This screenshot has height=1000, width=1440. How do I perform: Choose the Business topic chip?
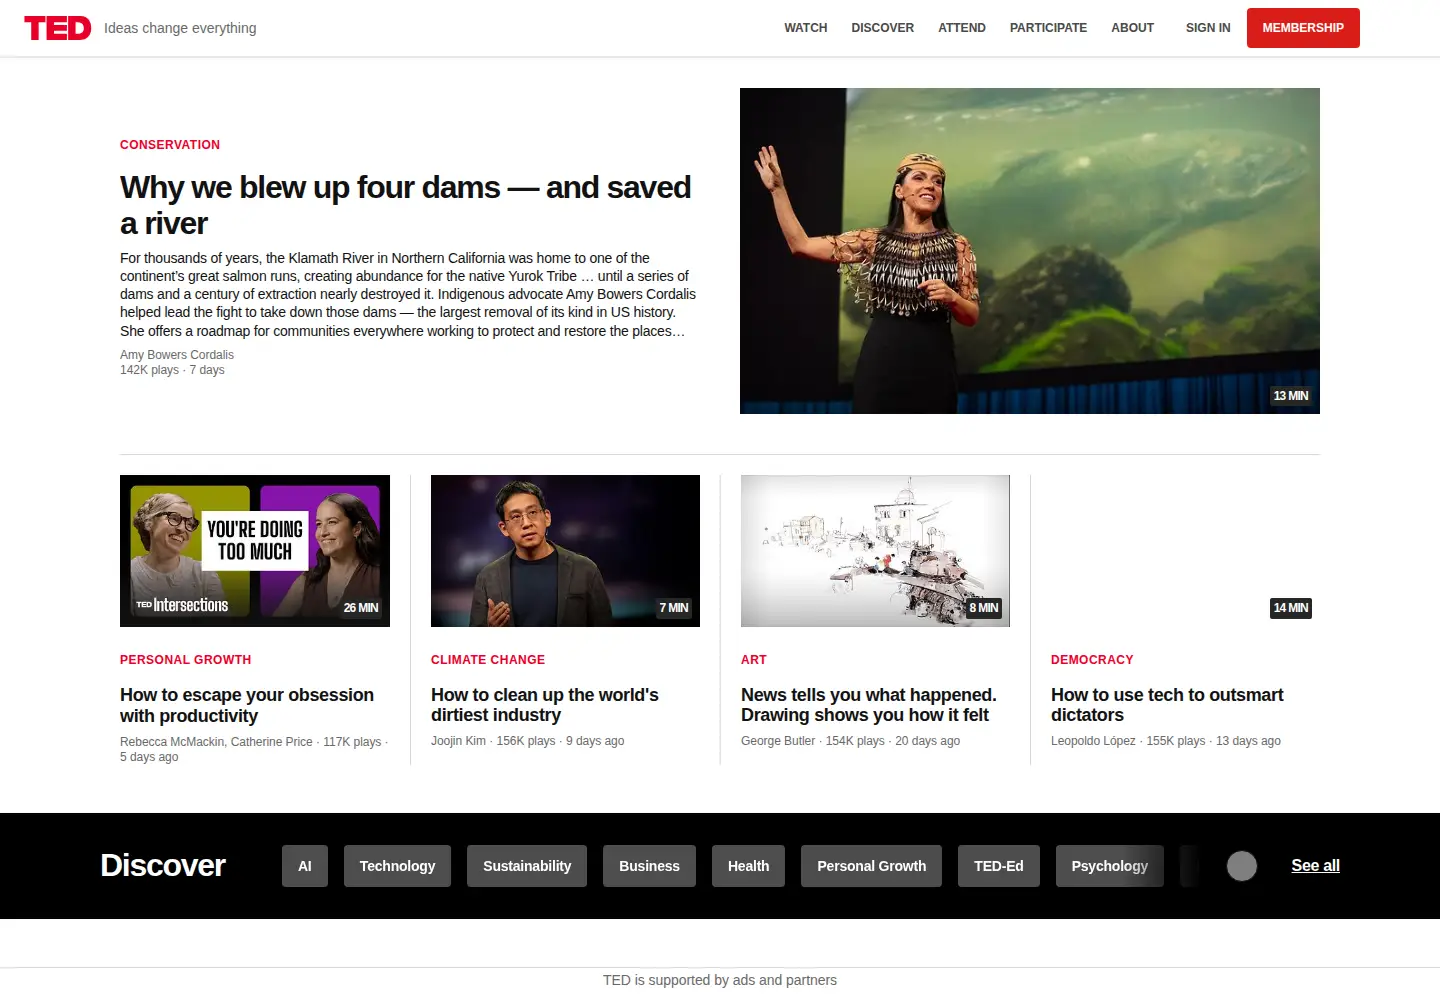click(x=649, y=866)
